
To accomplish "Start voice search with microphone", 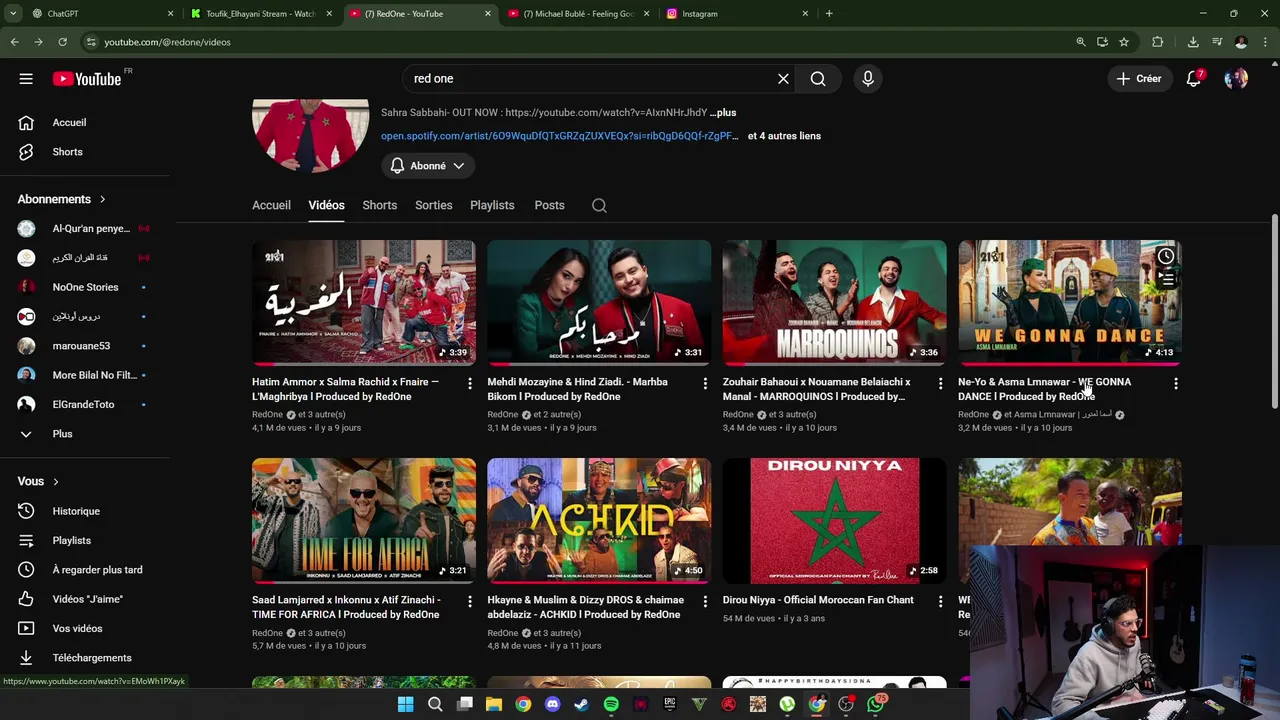I will (x=868, y=79).
